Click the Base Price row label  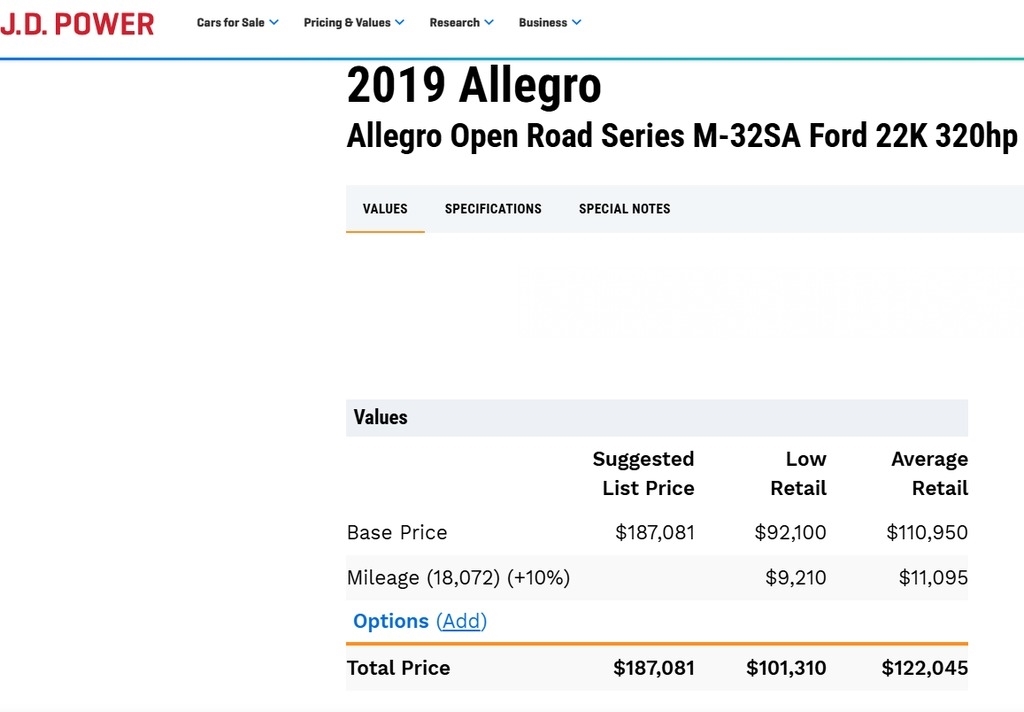click(x=397, y=532)
